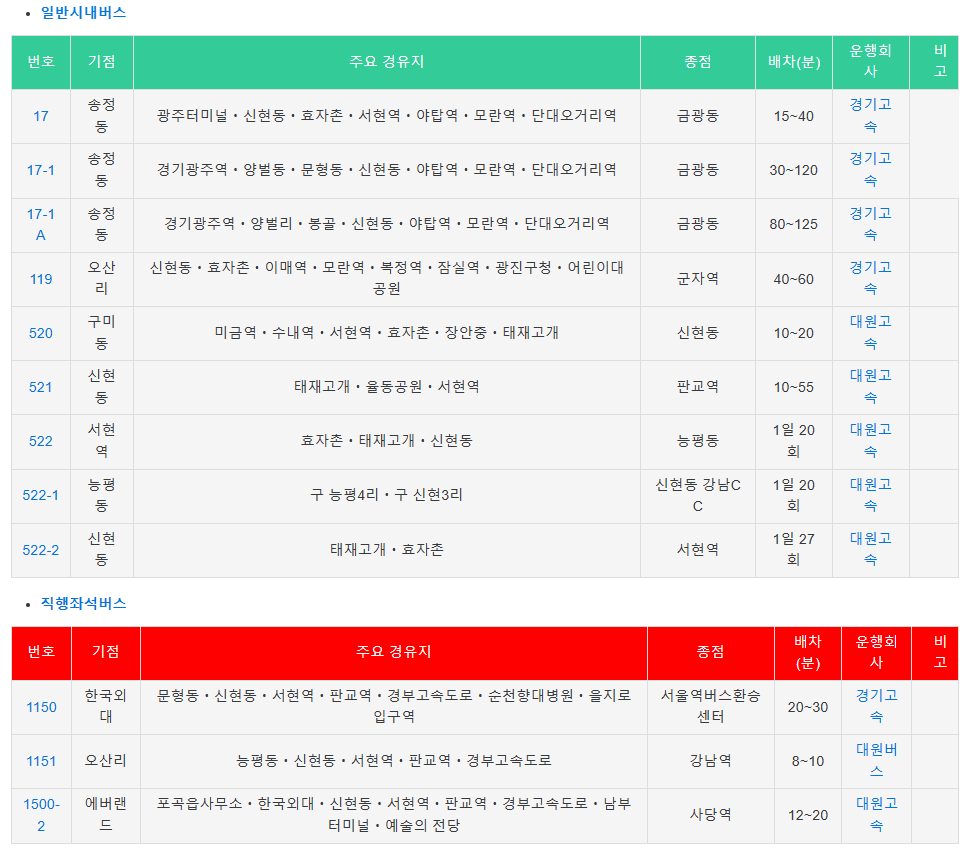Image resolution: width=965 pixels, height=855 pixels.
Task: Open bus route 1150 link
Action: click(x=41, y=707)
